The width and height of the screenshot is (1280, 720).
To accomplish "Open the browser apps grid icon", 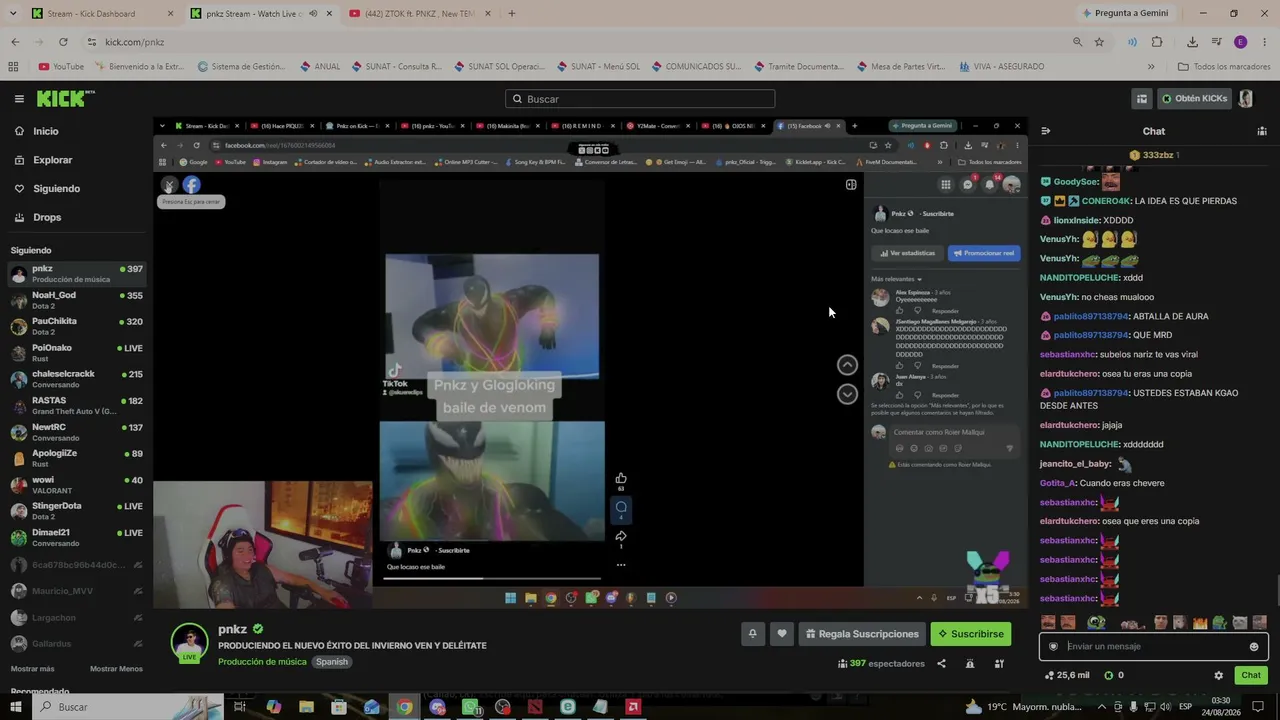I will 13,67.
